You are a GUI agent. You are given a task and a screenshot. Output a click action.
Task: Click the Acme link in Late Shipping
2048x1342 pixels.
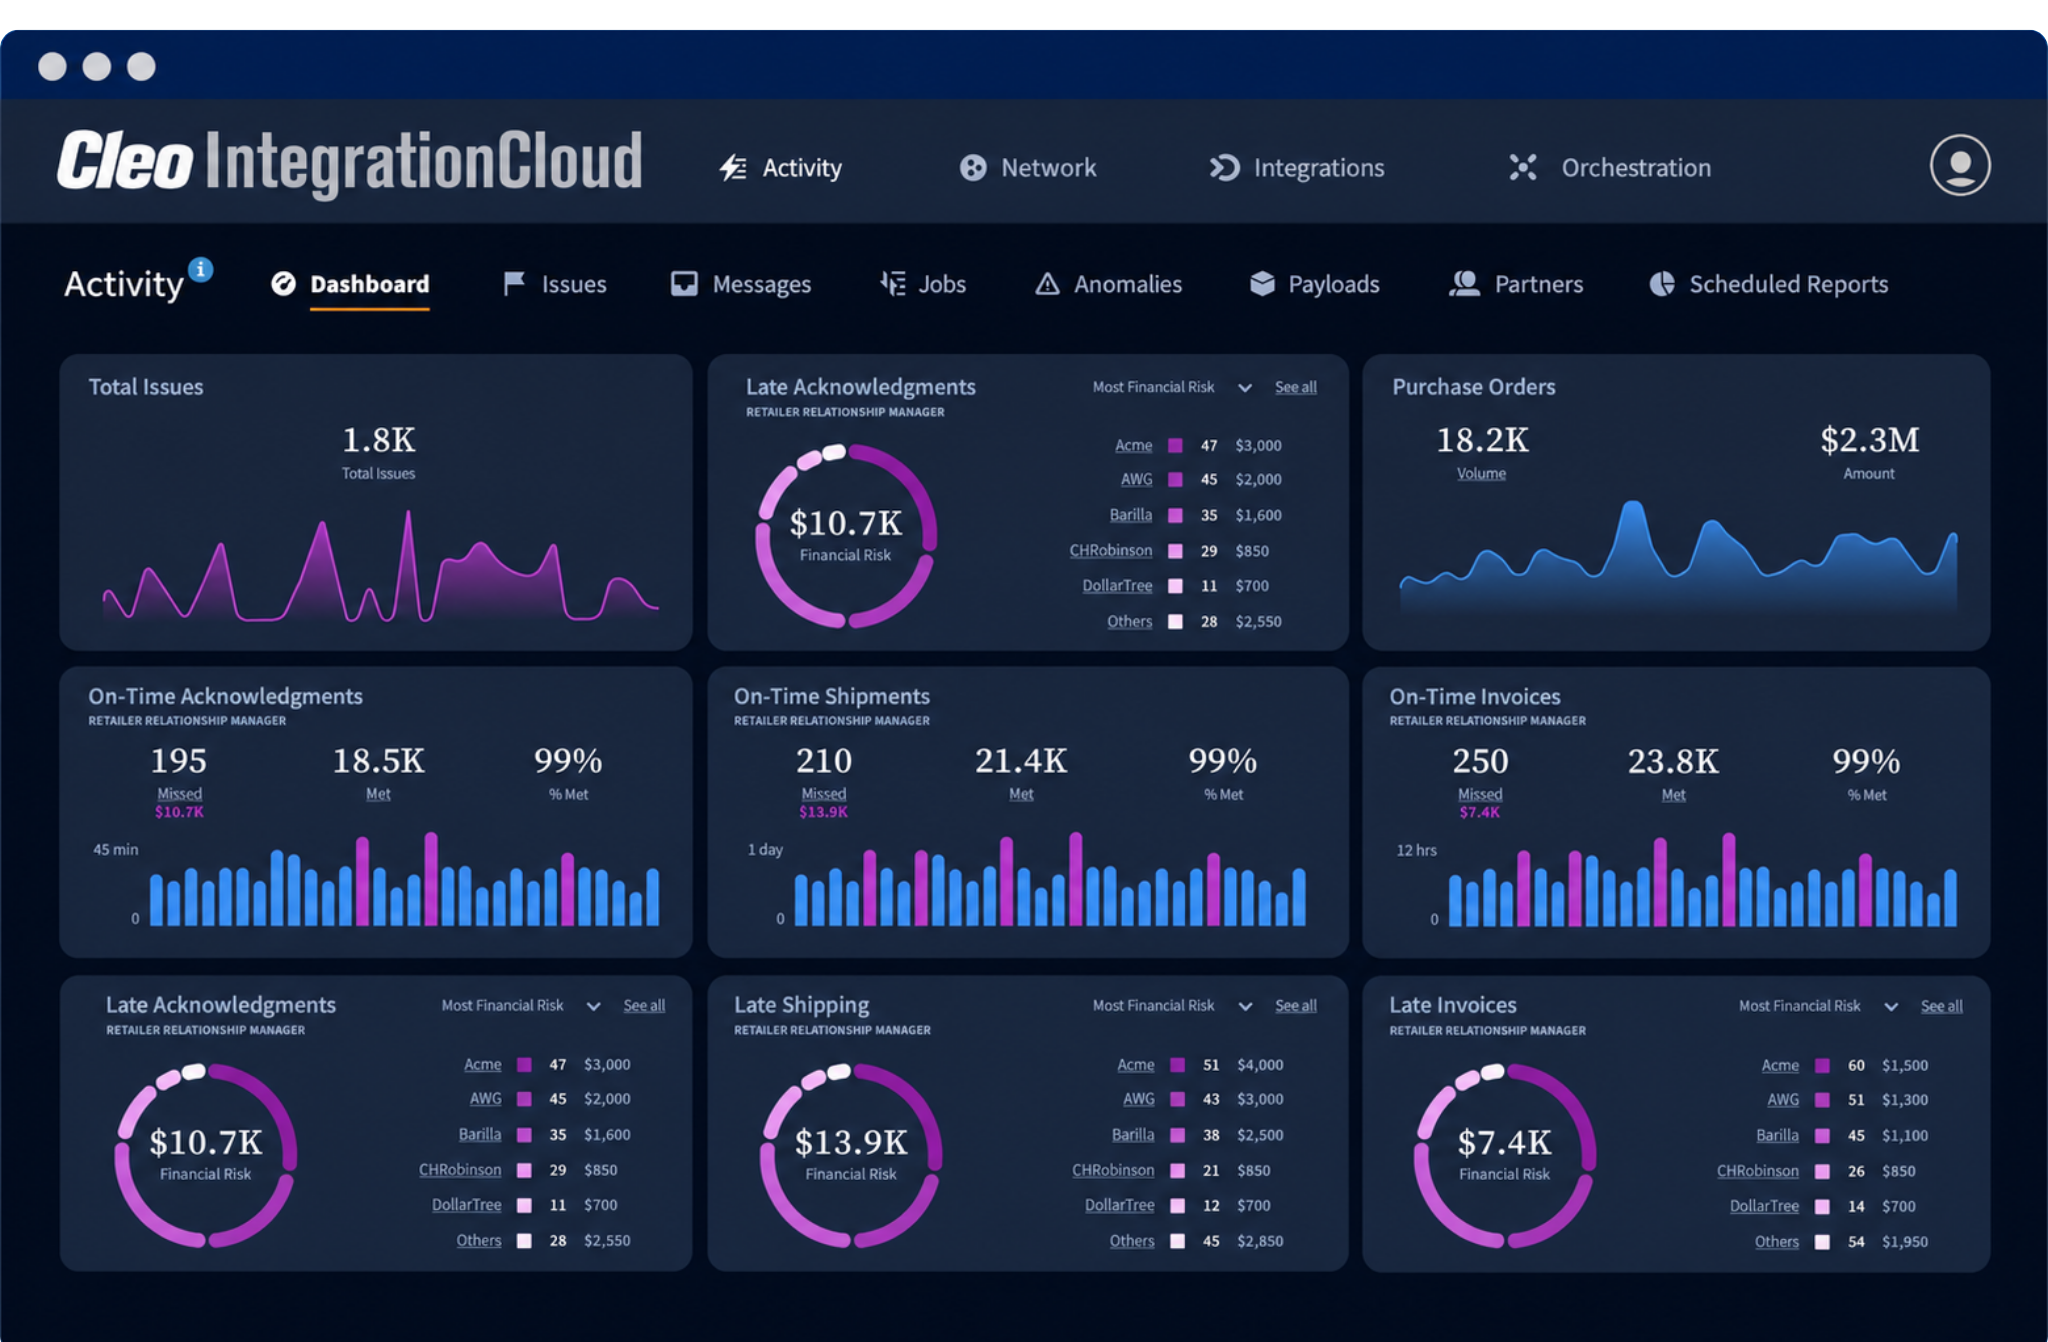click(x=1135, y=1065)
